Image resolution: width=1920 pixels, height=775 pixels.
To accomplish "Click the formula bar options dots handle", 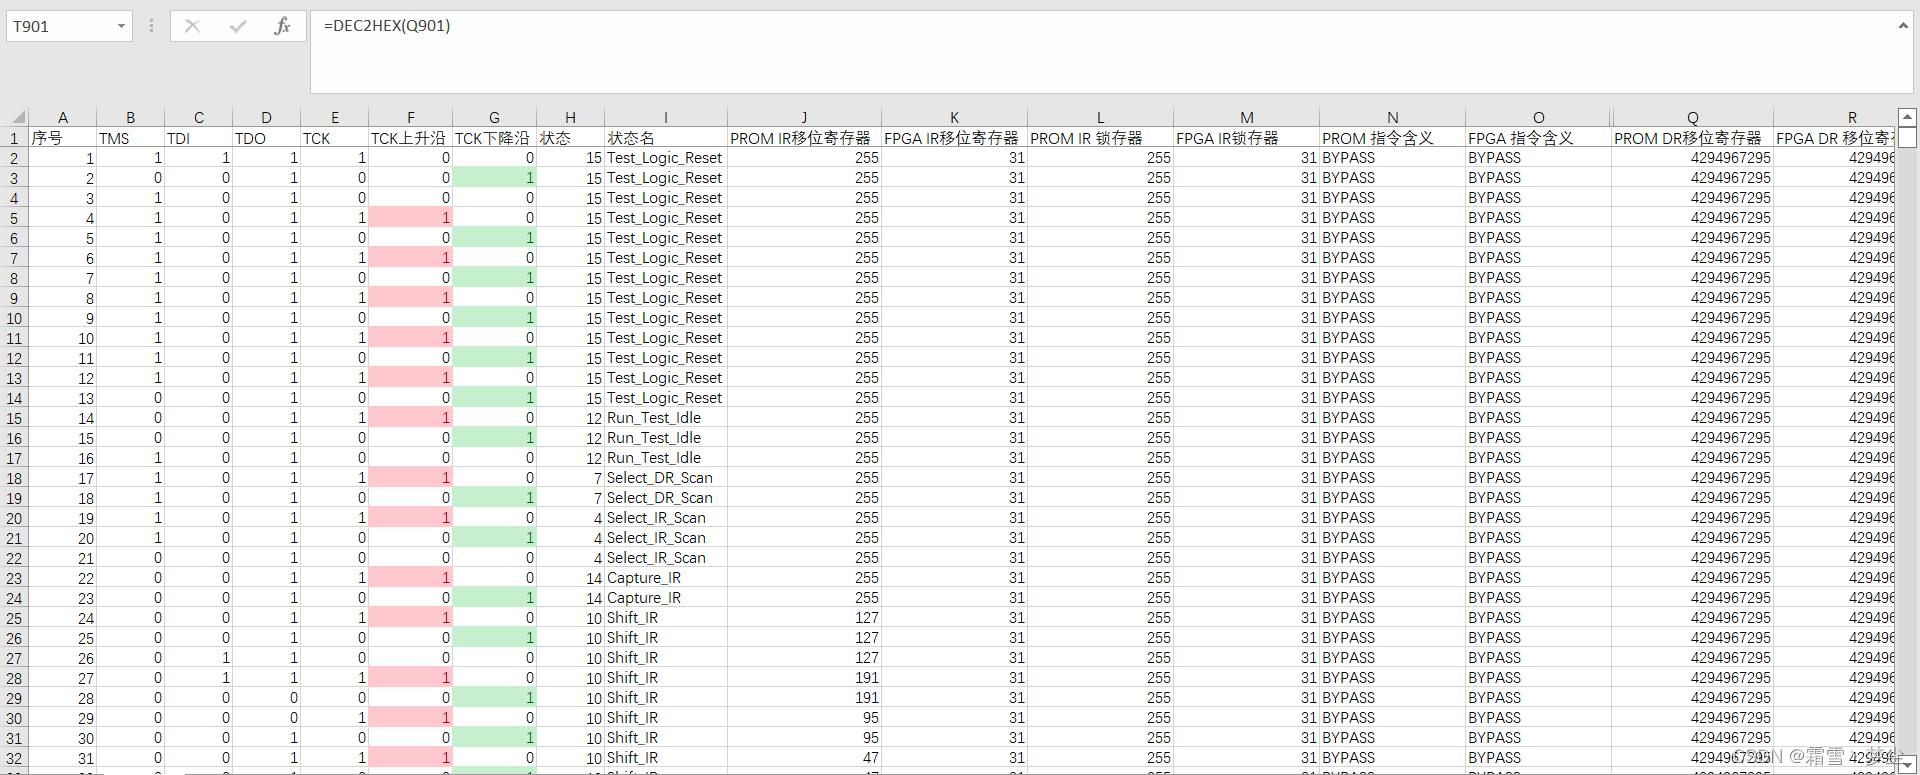I will pos(151,26).
